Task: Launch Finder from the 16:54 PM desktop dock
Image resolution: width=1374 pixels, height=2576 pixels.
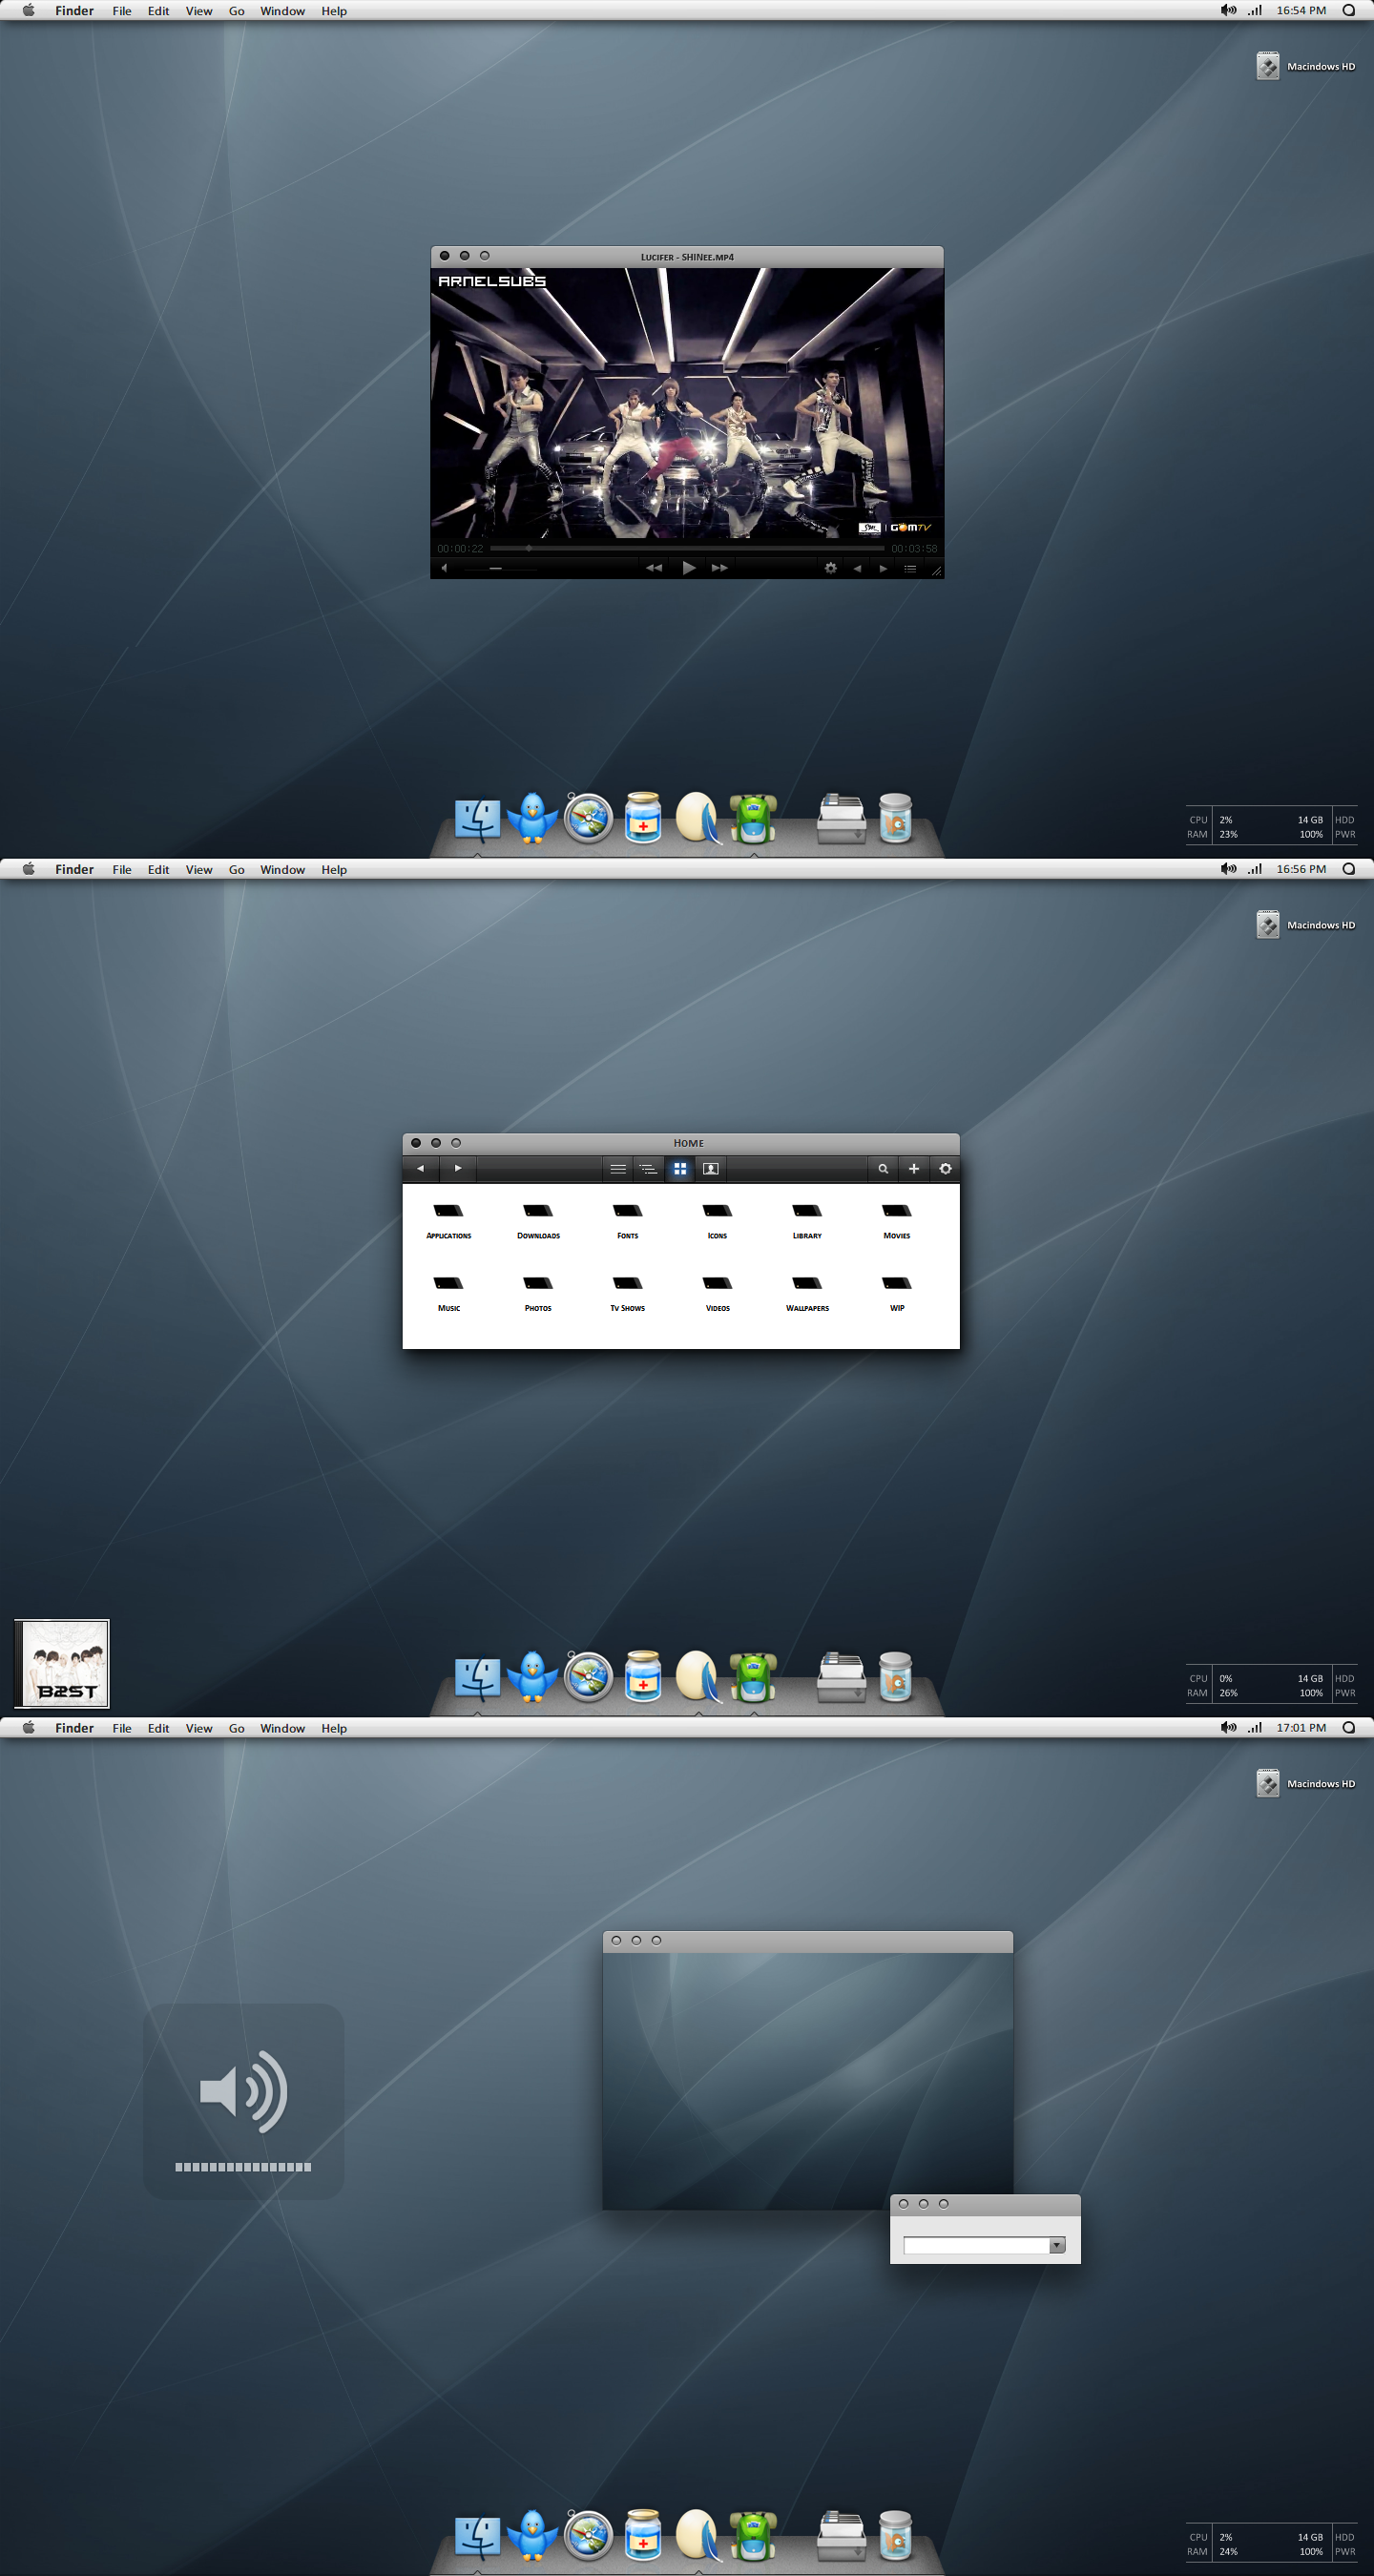Action: pyautogui.click(x=478, y=820)
